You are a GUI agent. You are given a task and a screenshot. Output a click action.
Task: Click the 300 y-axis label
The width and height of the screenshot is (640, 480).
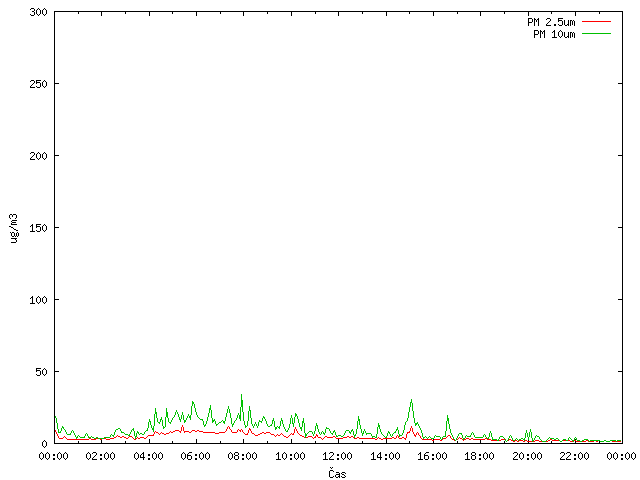tap(38, 12)
